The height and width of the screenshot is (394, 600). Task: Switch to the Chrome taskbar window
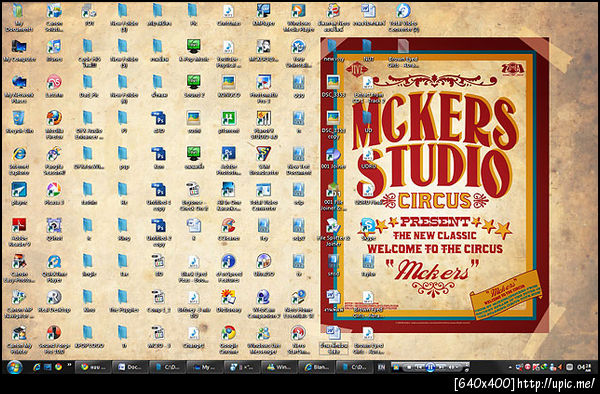pos(92,367)
